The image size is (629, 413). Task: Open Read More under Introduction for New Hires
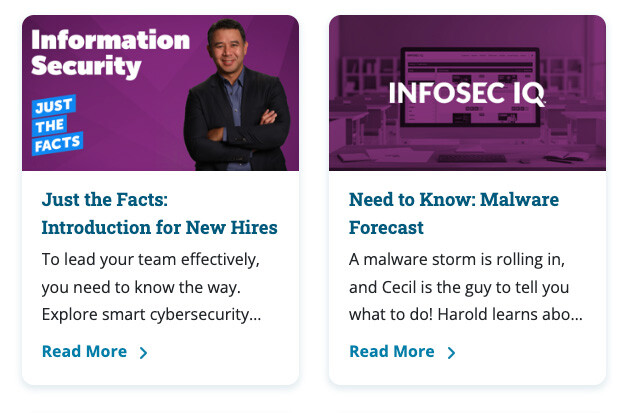(85, 351)
